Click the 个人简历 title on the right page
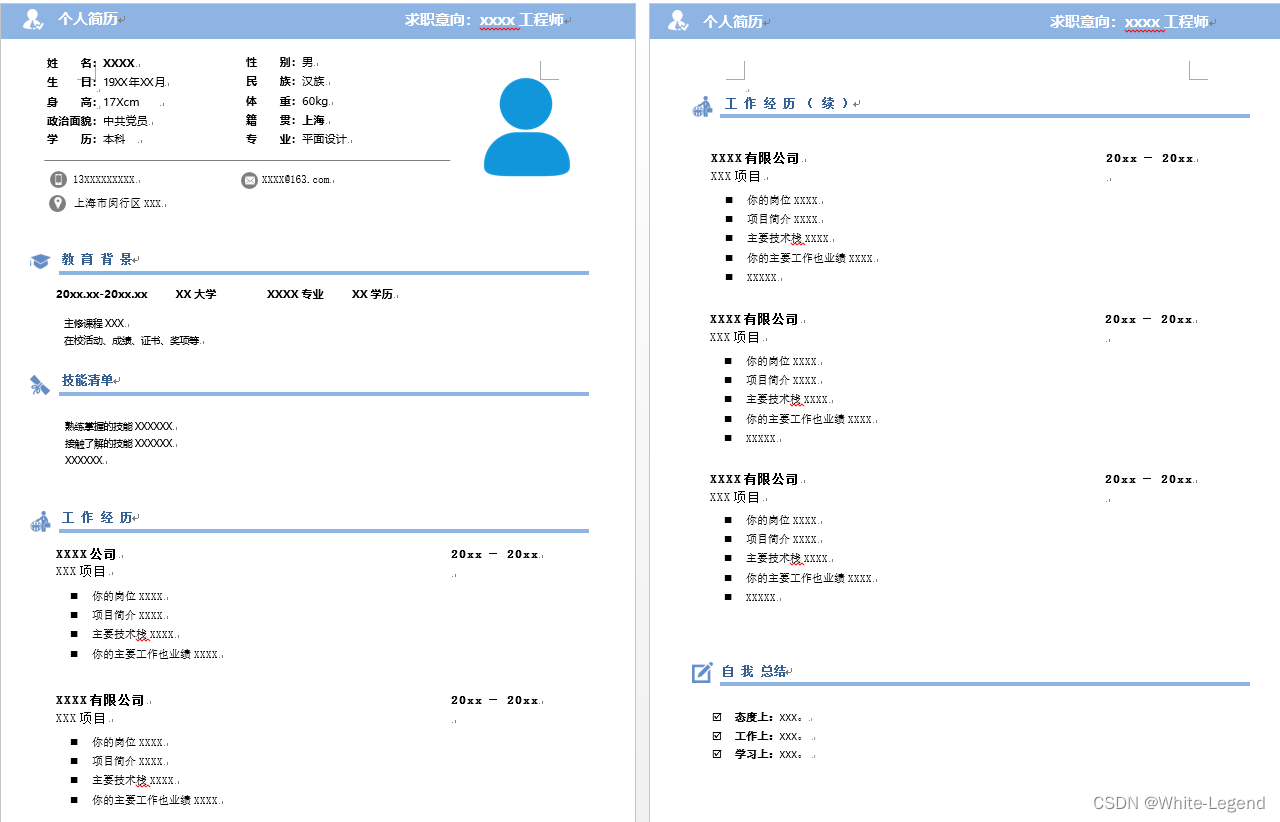 click(x=733, y=21)
